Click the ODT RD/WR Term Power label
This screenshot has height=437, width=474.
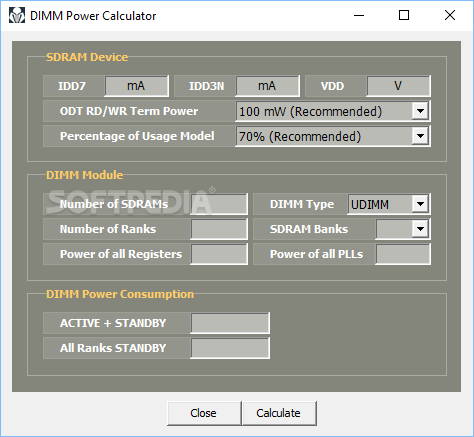129,111
